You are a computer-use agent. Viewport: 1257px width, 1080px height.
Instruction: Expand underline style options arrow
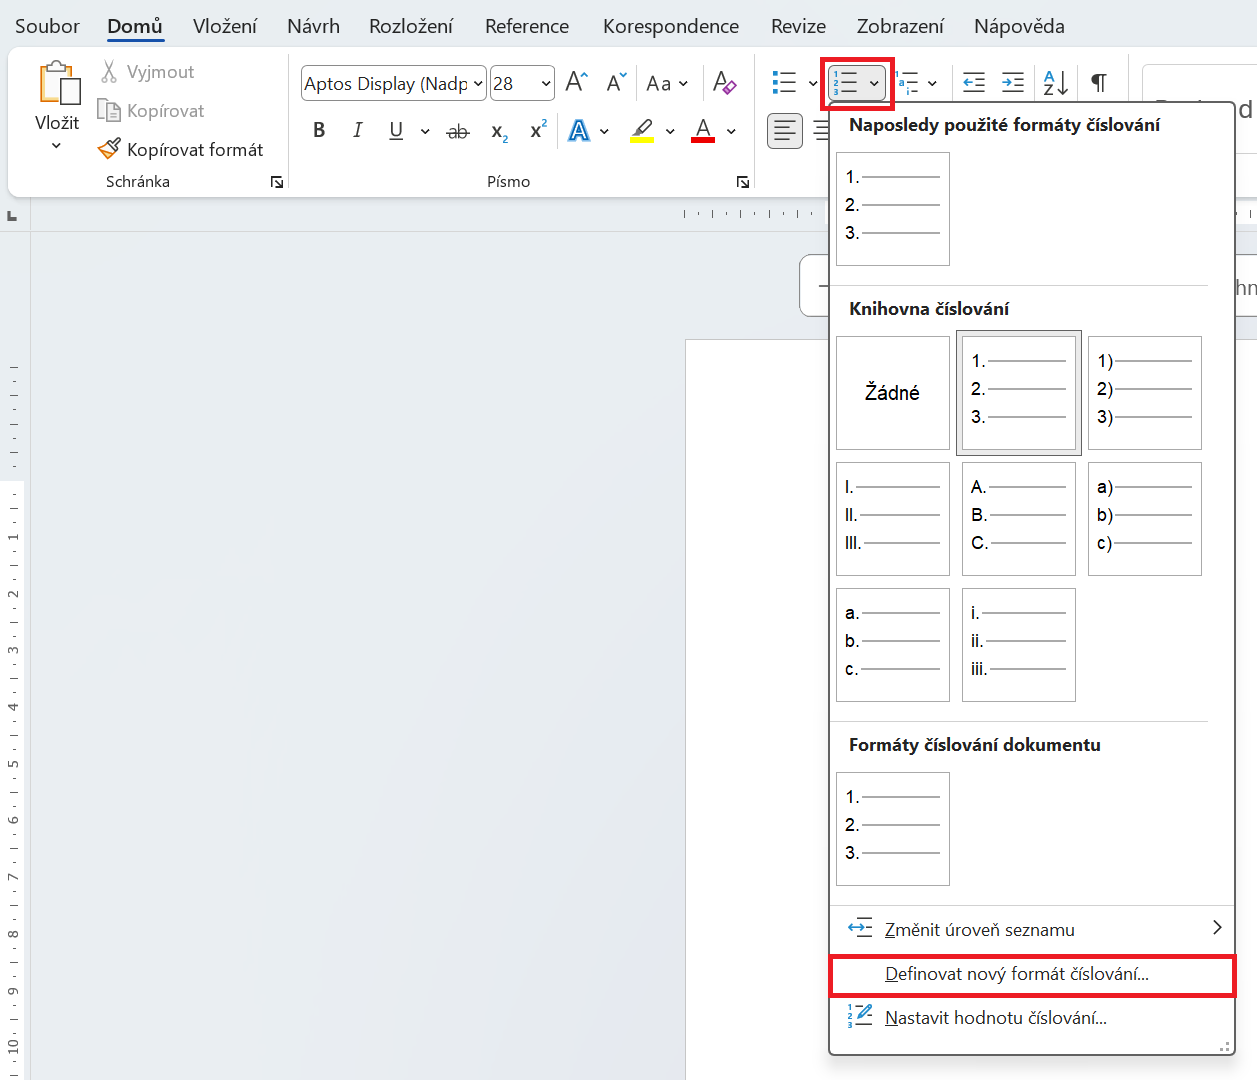point(425,131)
